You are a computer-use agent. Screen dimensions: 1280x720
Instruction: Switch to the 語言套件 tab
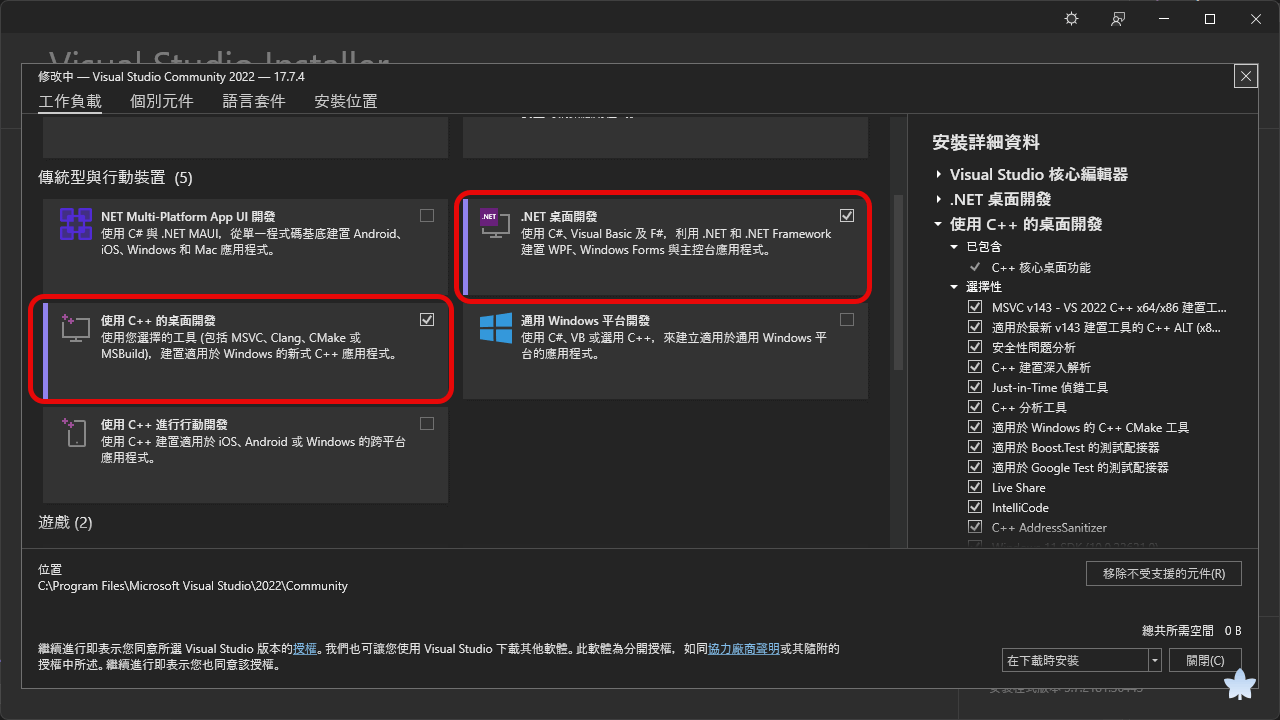click(x=254, y=101)
